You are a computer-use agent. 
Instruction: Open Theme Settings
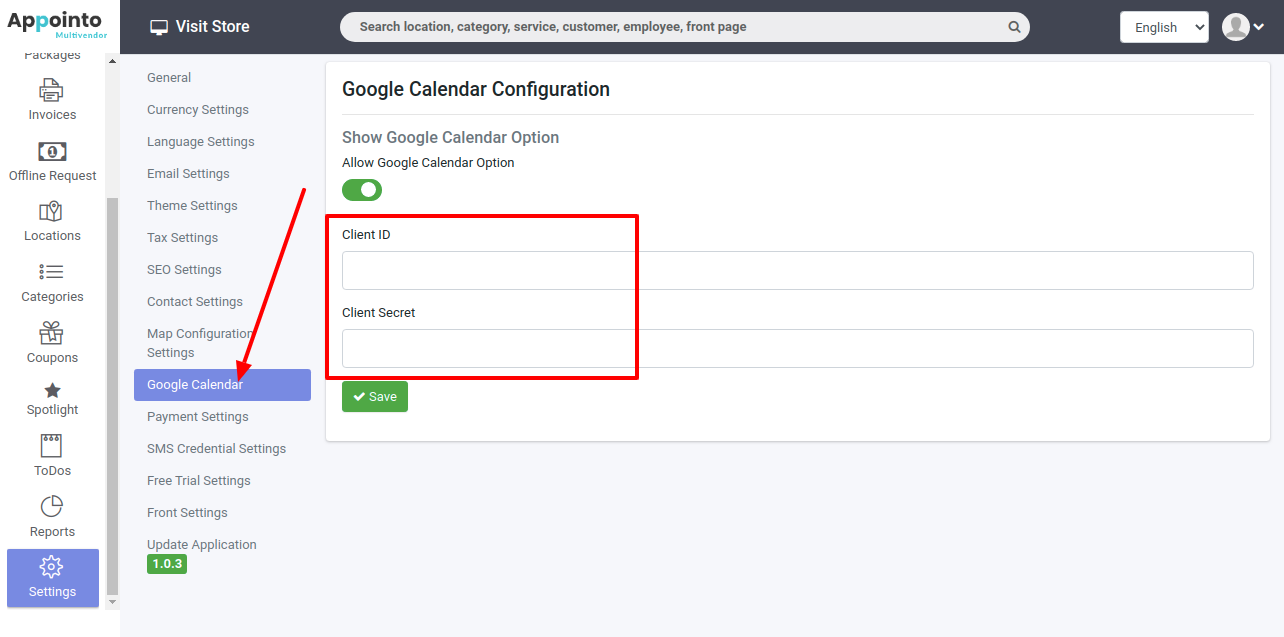point(192,206)
